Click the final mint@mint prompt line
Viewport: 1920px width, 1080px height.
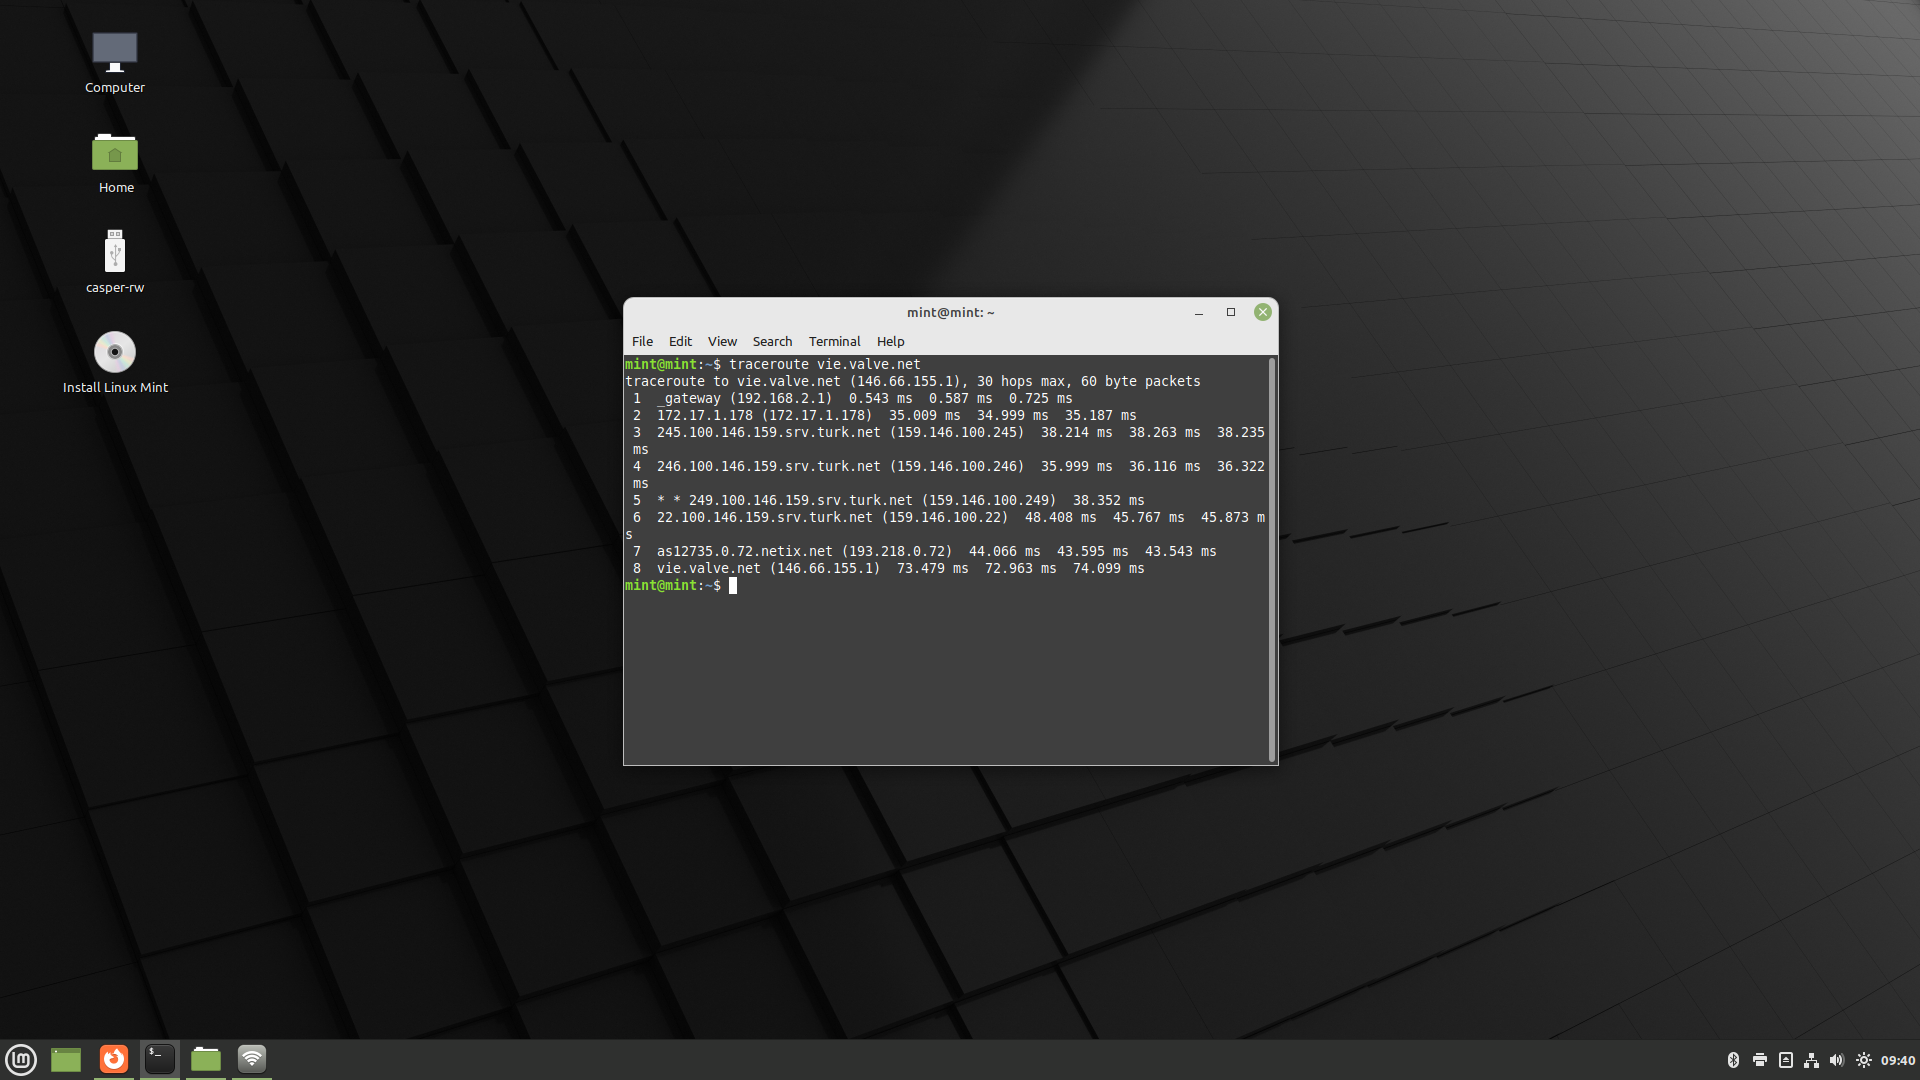(x=681, y=585)
